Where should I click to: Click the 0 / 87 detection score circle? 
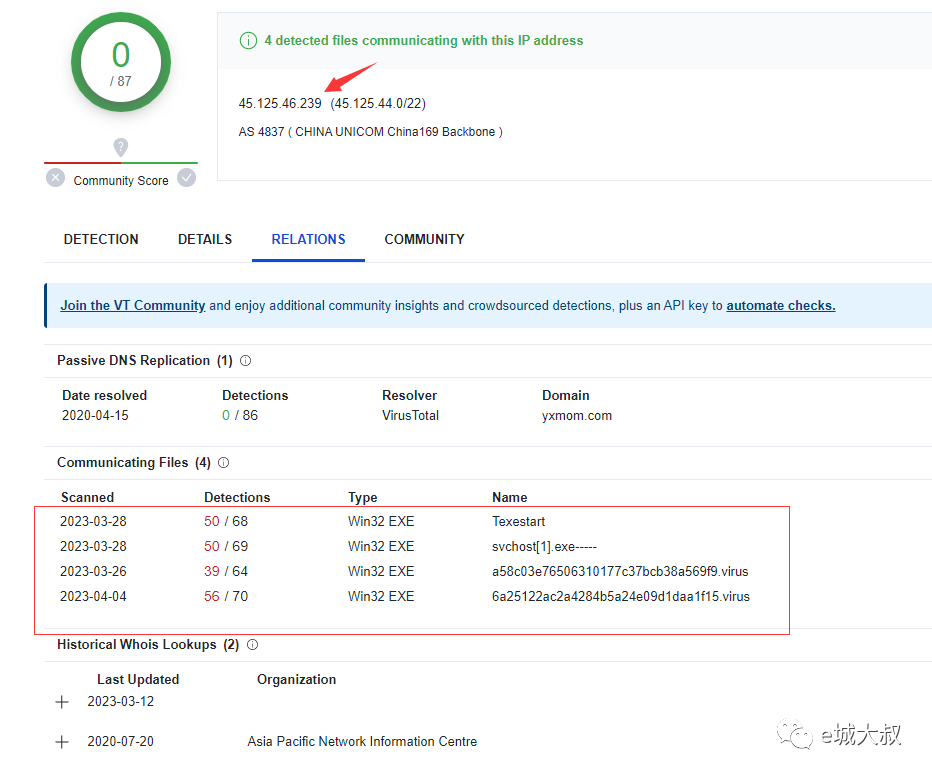[x=121, y=62]
